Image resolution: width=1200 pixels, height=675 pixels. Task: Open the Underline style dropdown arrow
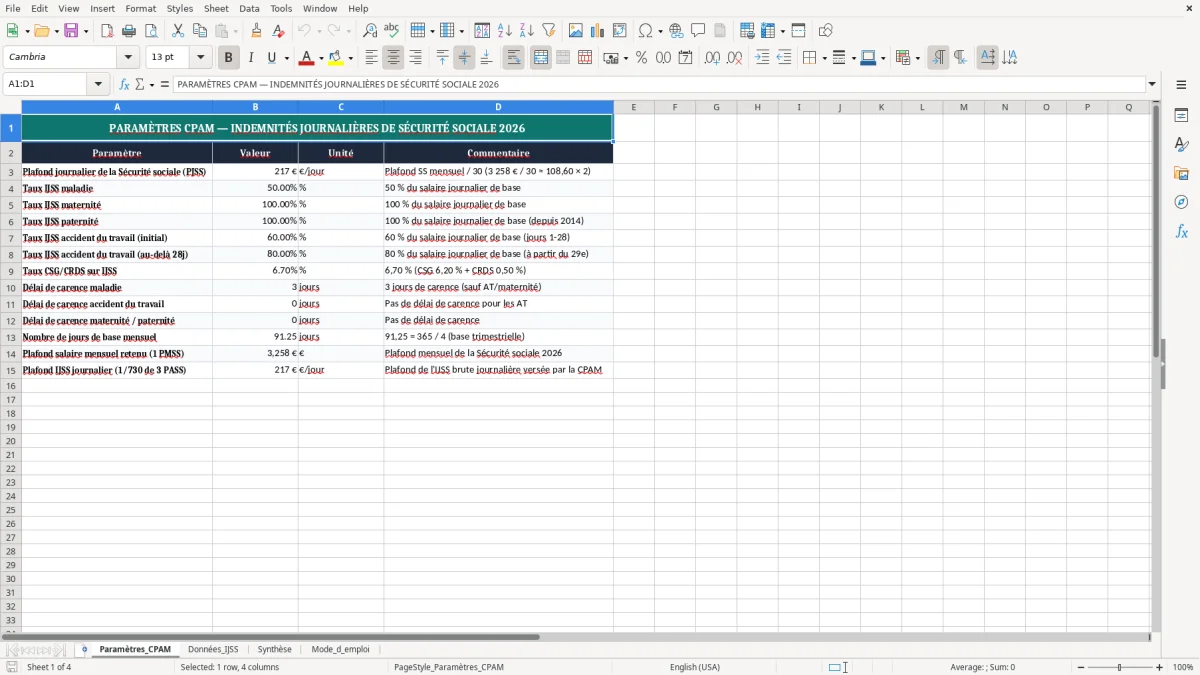coord(286,58)
